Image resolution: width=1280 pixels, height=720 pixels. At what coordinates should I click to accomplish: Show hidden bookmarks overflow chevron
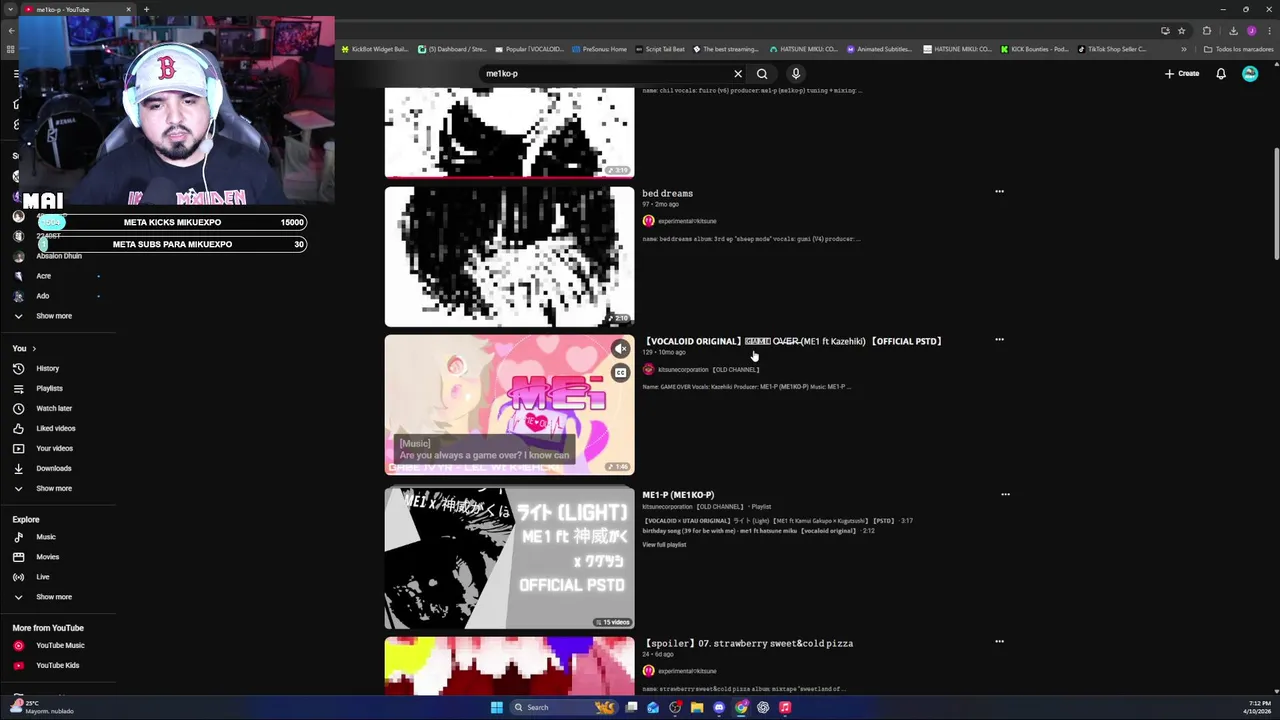click(x=1184, y=49)
